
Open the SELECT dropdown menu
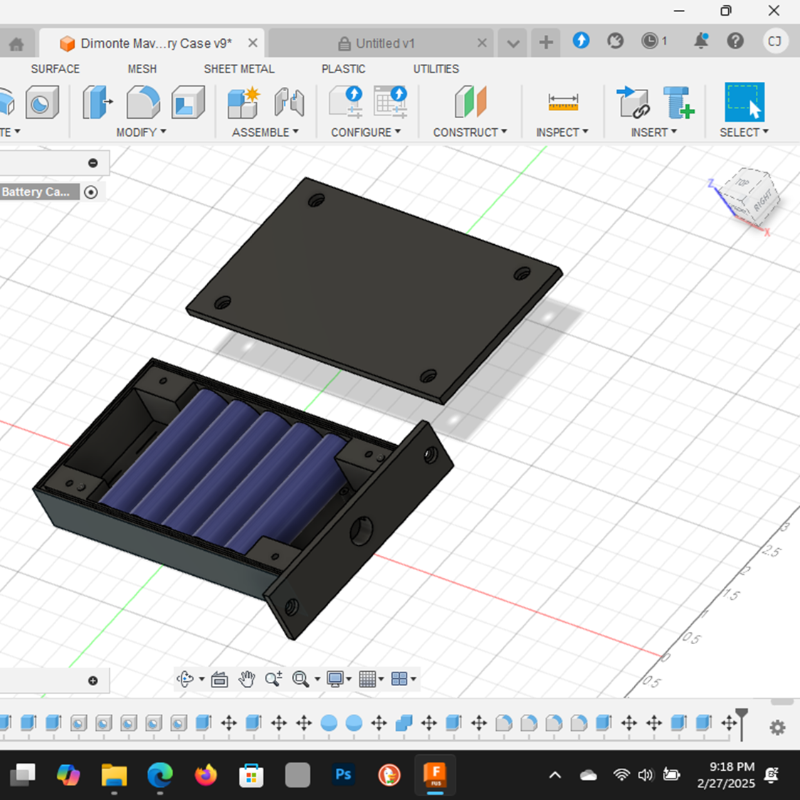[x=744, y=133]
